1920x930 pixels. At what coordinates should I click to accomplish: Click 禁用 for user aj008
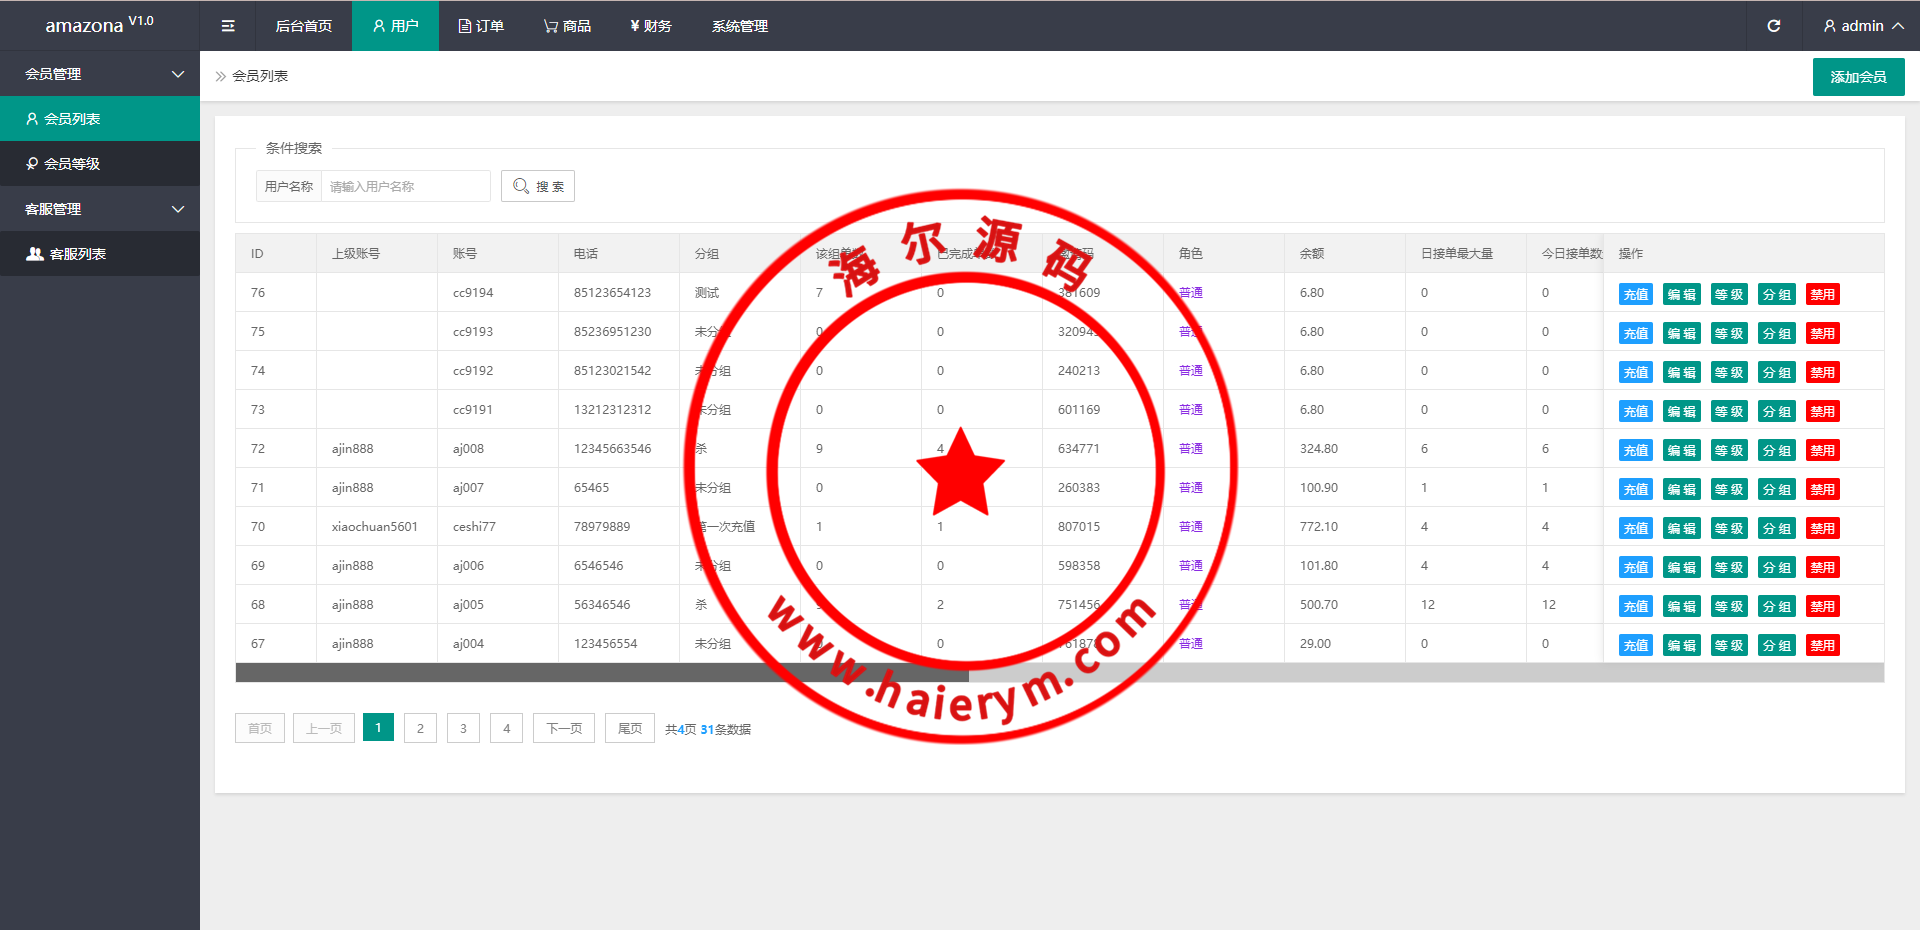click(1822, 450)
